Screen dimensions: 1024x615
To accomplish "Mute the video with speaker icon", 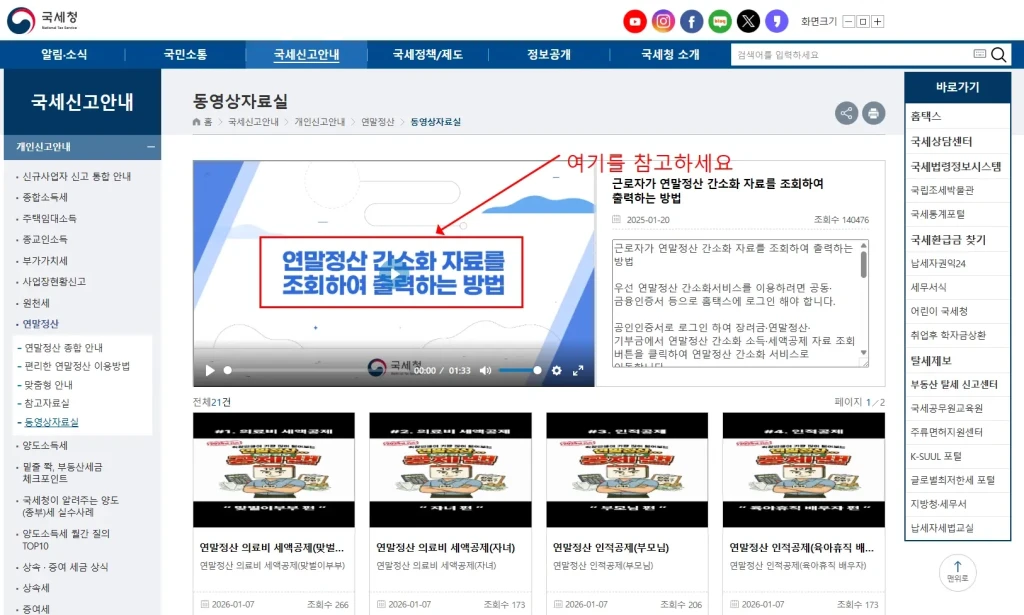I will [485, 370].
